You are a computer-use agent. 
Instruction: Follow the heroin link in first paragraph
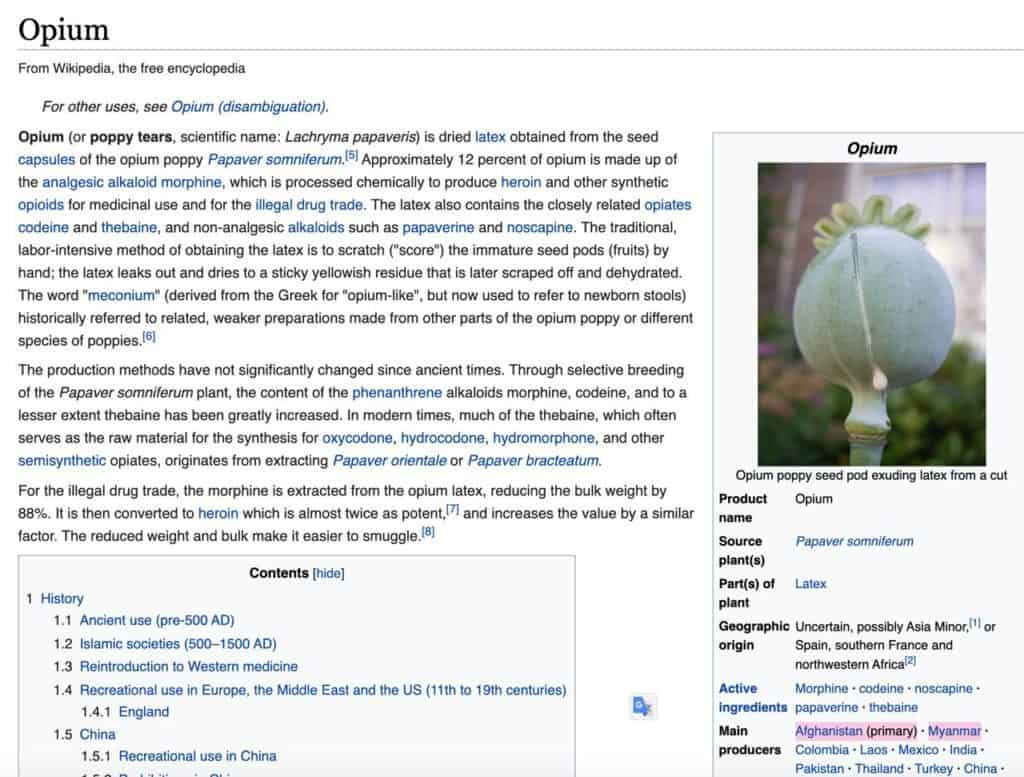point(527,182)
